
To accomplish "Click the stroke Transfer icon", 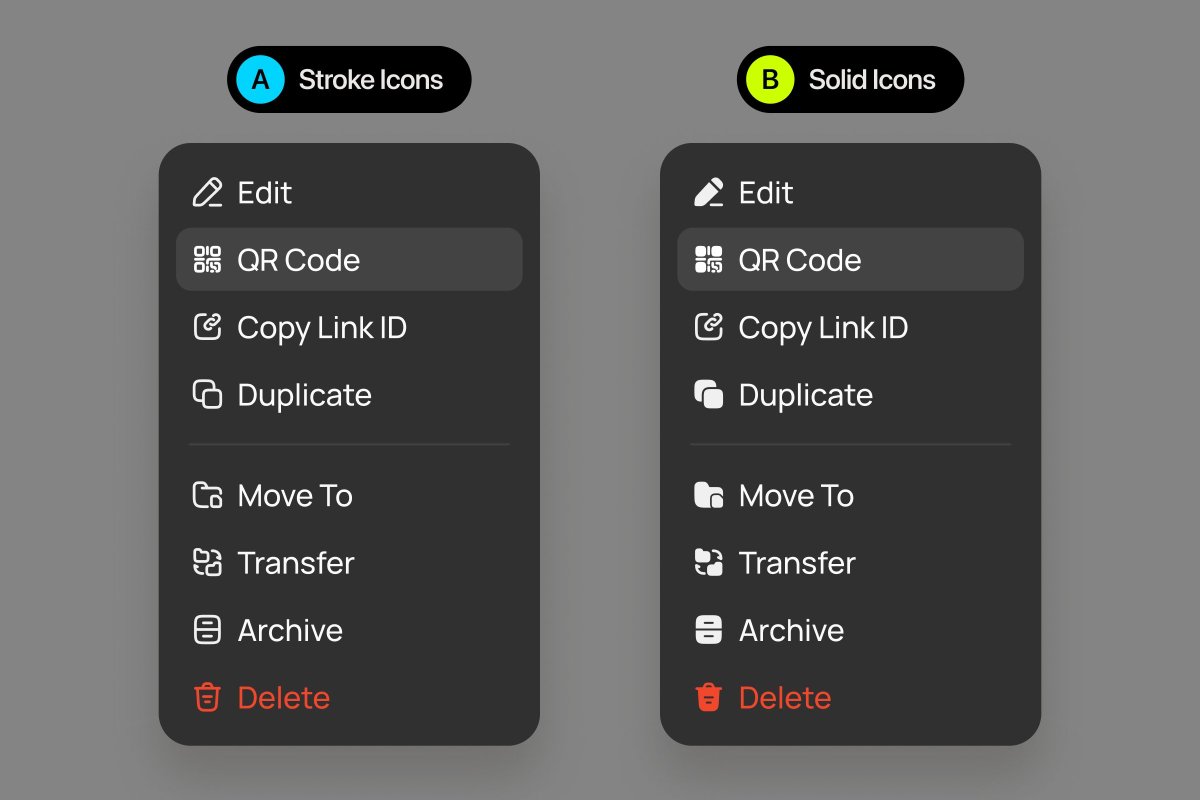I will click(207, 563).
